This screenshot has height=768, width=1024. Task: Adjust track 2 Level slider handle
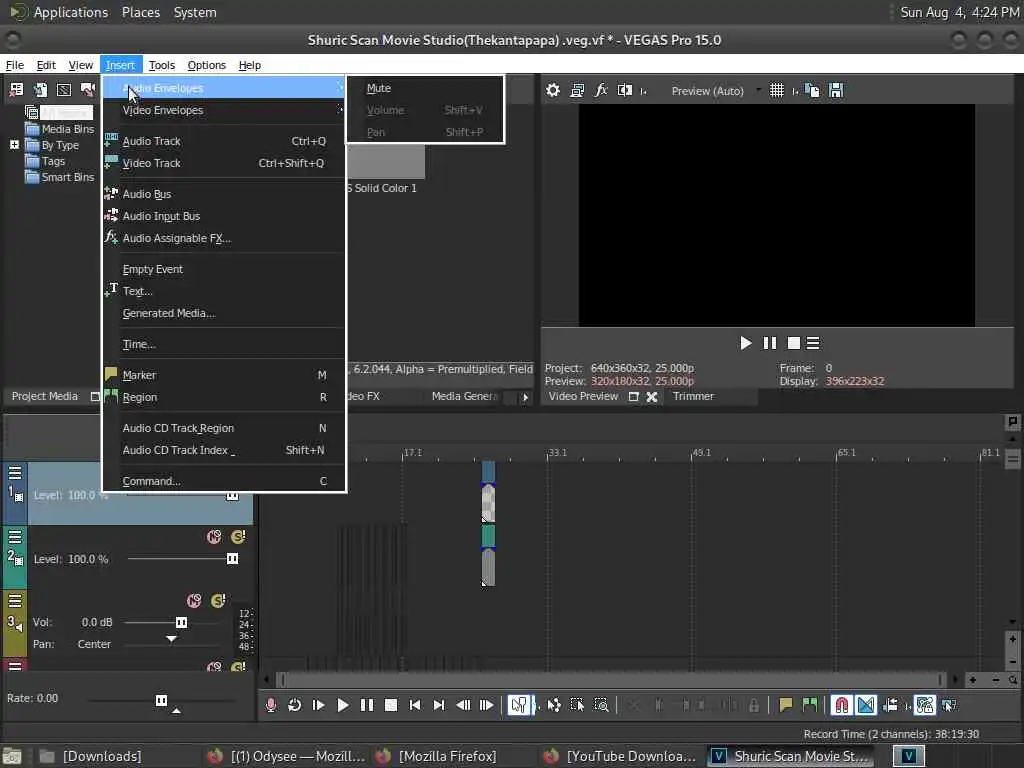[232, 558]
